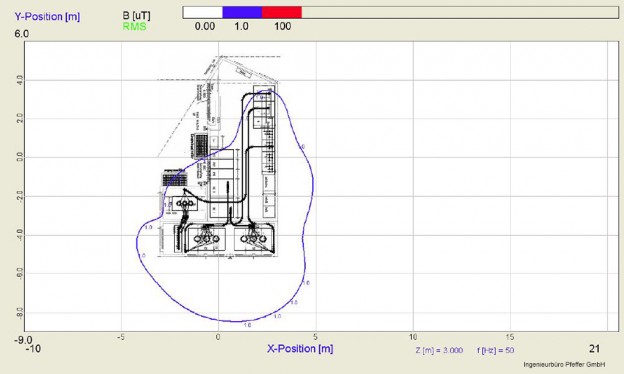The width and height of the screenshot is (624, 374).
Task: Click the Y-Position [m] axis title
Action: tap(47, 17)
